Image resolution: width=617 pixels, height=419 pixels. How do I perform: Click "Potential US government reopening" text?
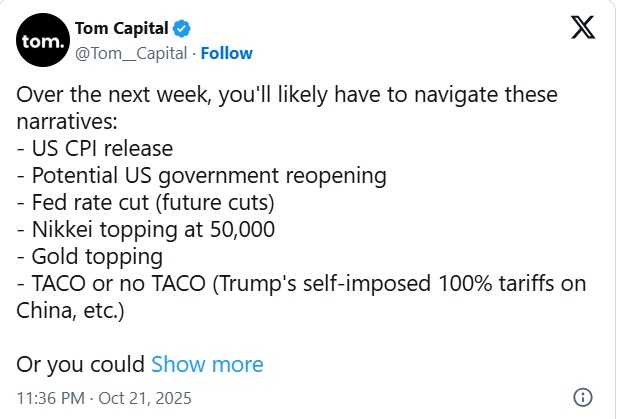click(202, 175)
